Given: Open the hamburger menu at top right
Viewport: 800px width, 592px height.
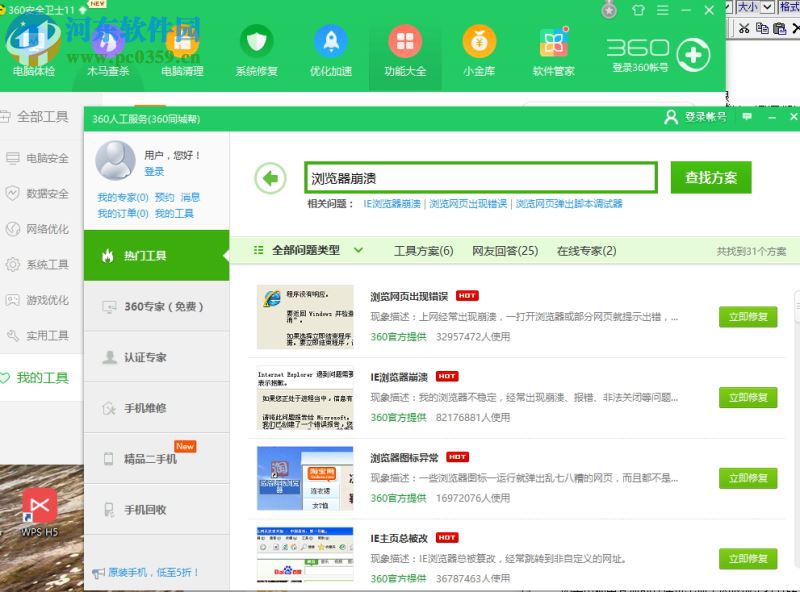Looking at the screenshot, I should [662, 10].
